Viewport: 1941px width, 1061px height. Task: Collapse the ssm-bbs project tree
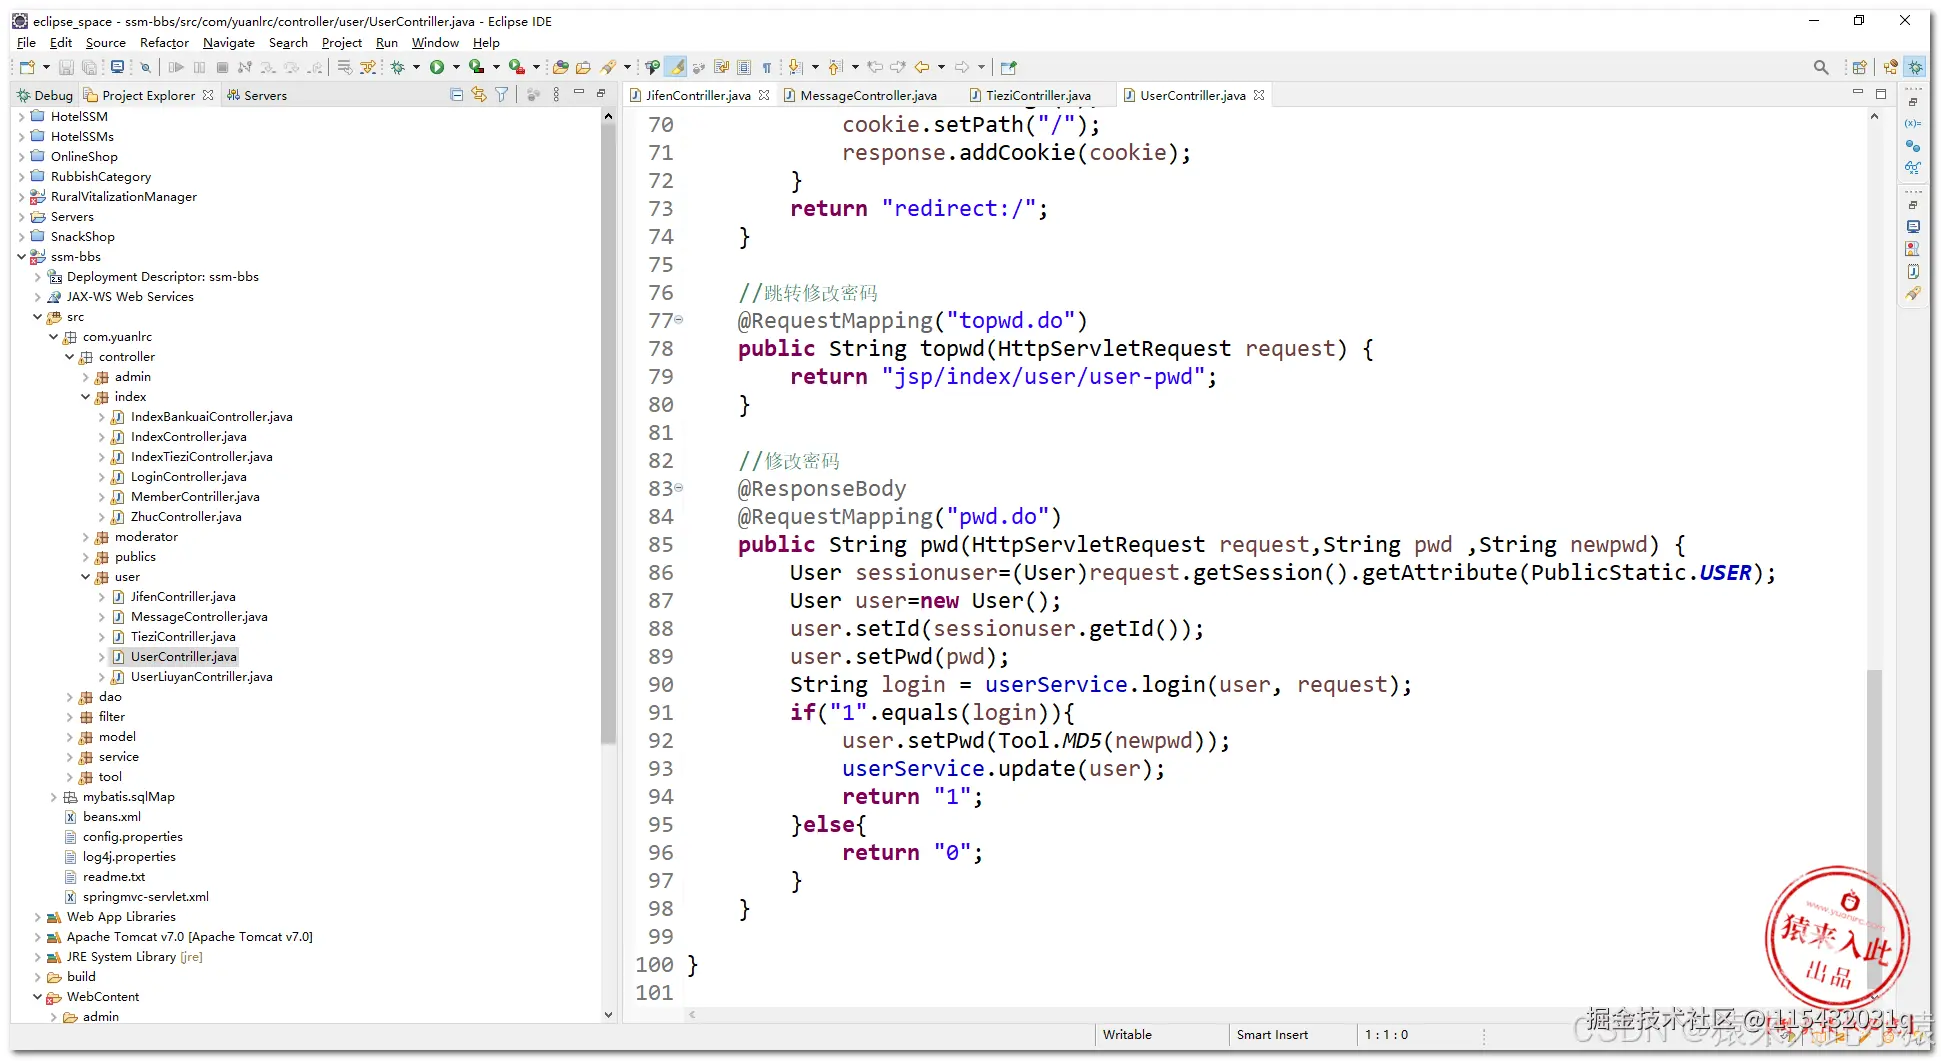click(x=22, y=257)
